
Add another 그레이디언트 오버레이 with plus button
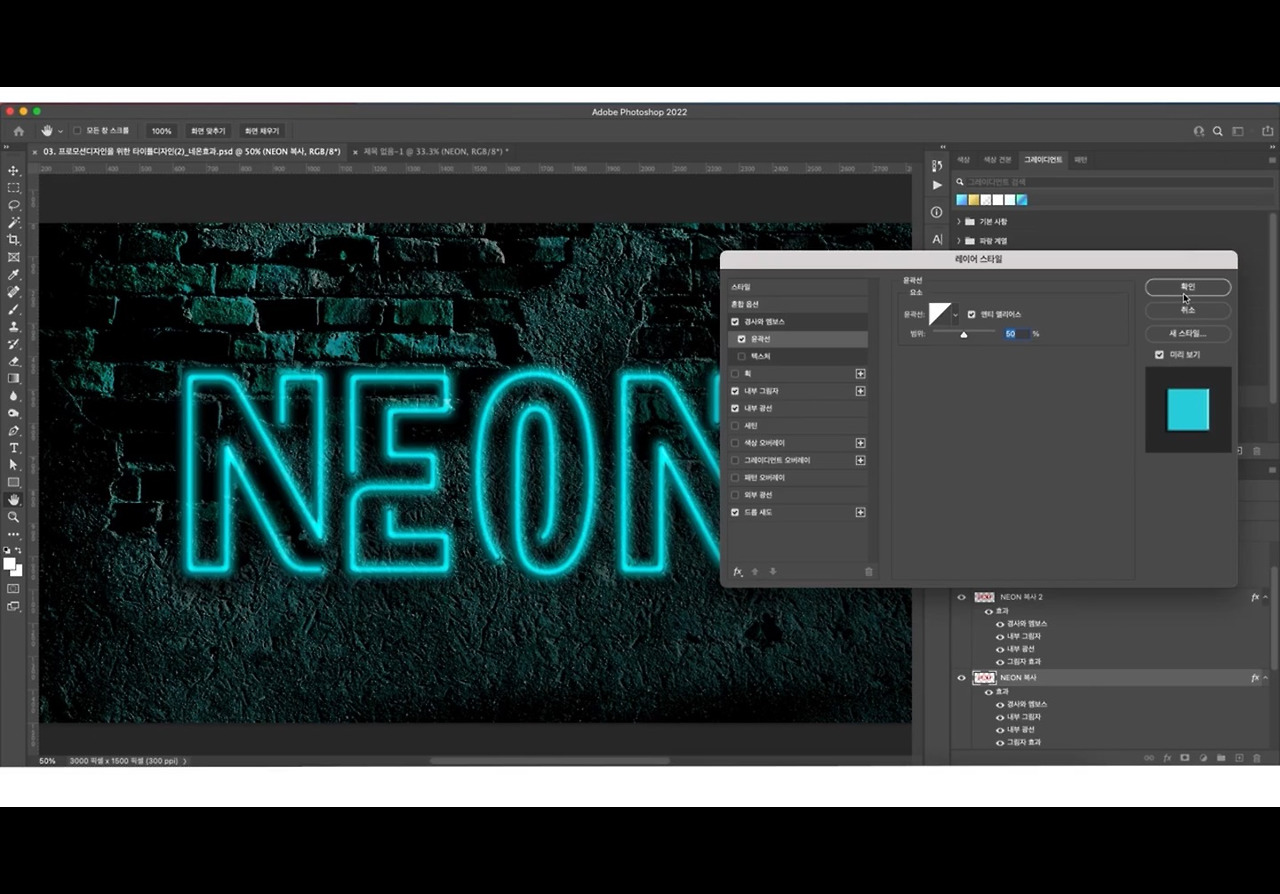(x=860, y=460)
